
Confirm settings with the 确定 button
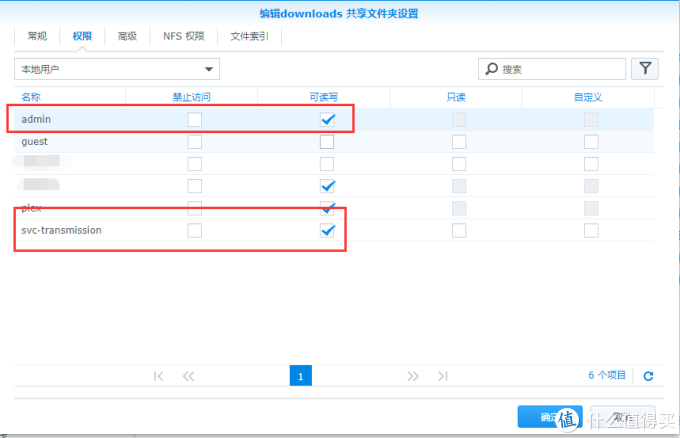[550, 417]
